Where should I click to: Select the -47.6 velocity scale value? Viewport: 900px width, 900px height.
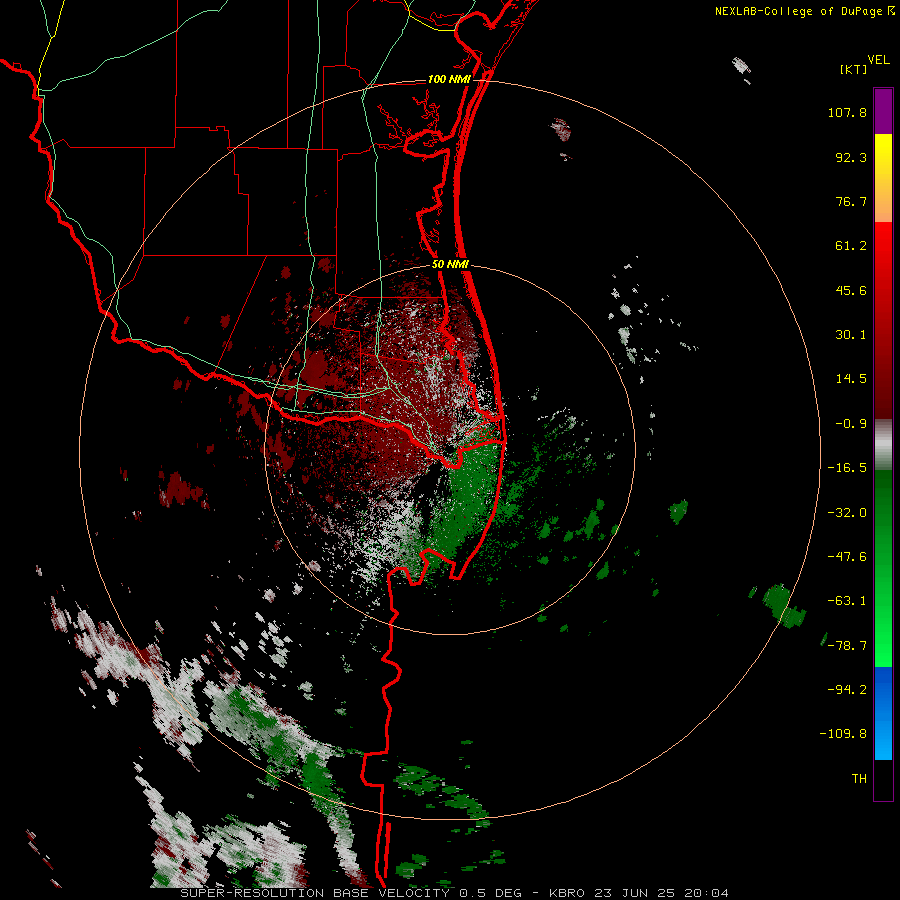point(847,557)
